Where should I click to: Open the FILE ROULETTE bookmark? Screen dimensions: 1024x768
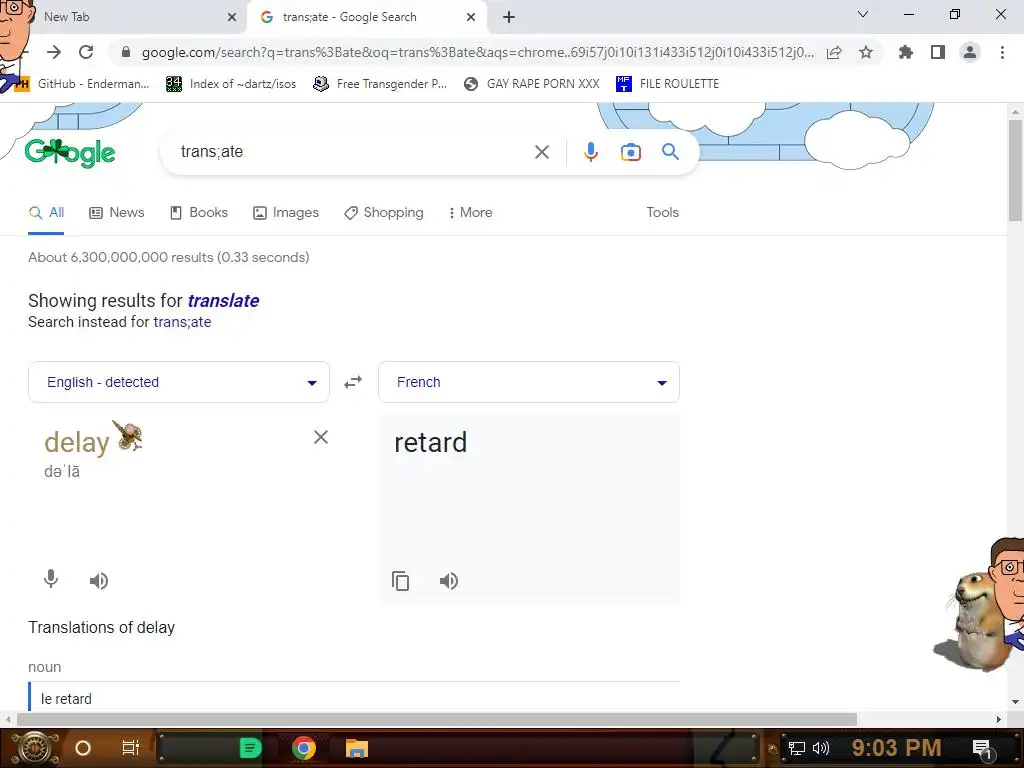point(667,84)
